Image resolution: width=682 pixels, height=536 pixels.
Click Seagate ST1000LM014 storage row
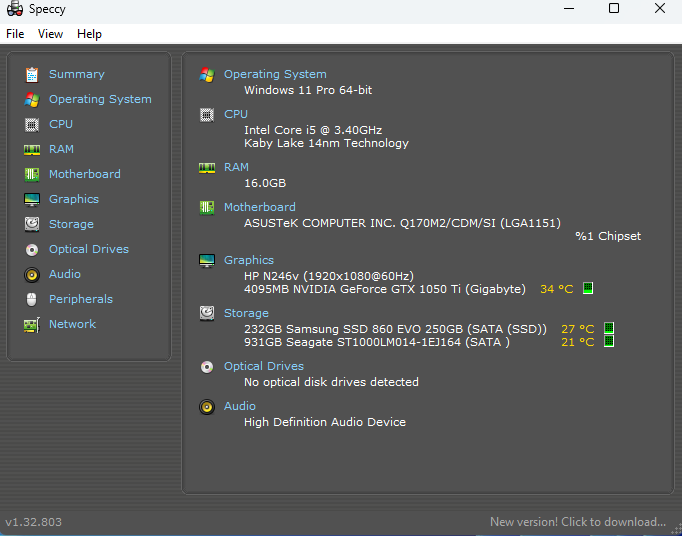(377, 342)
